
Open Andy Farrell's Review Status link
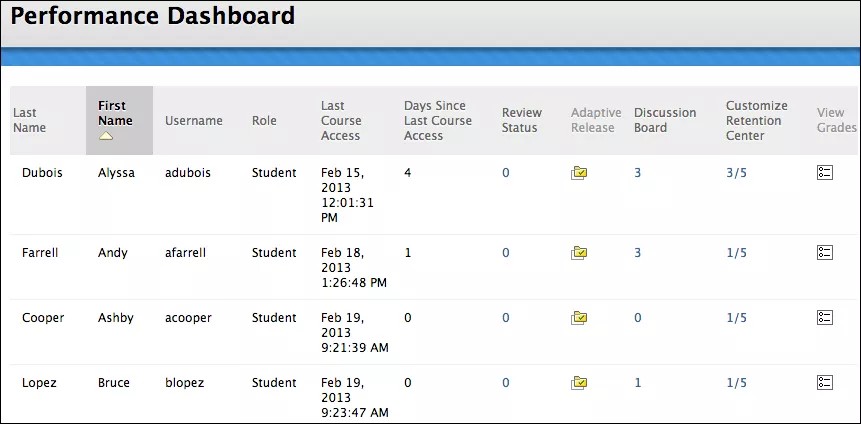(506, 253)
